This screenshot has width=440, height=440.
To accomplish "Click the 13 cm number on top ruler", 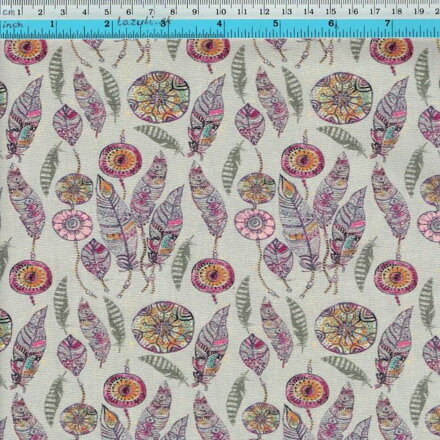I will (287, 12).
